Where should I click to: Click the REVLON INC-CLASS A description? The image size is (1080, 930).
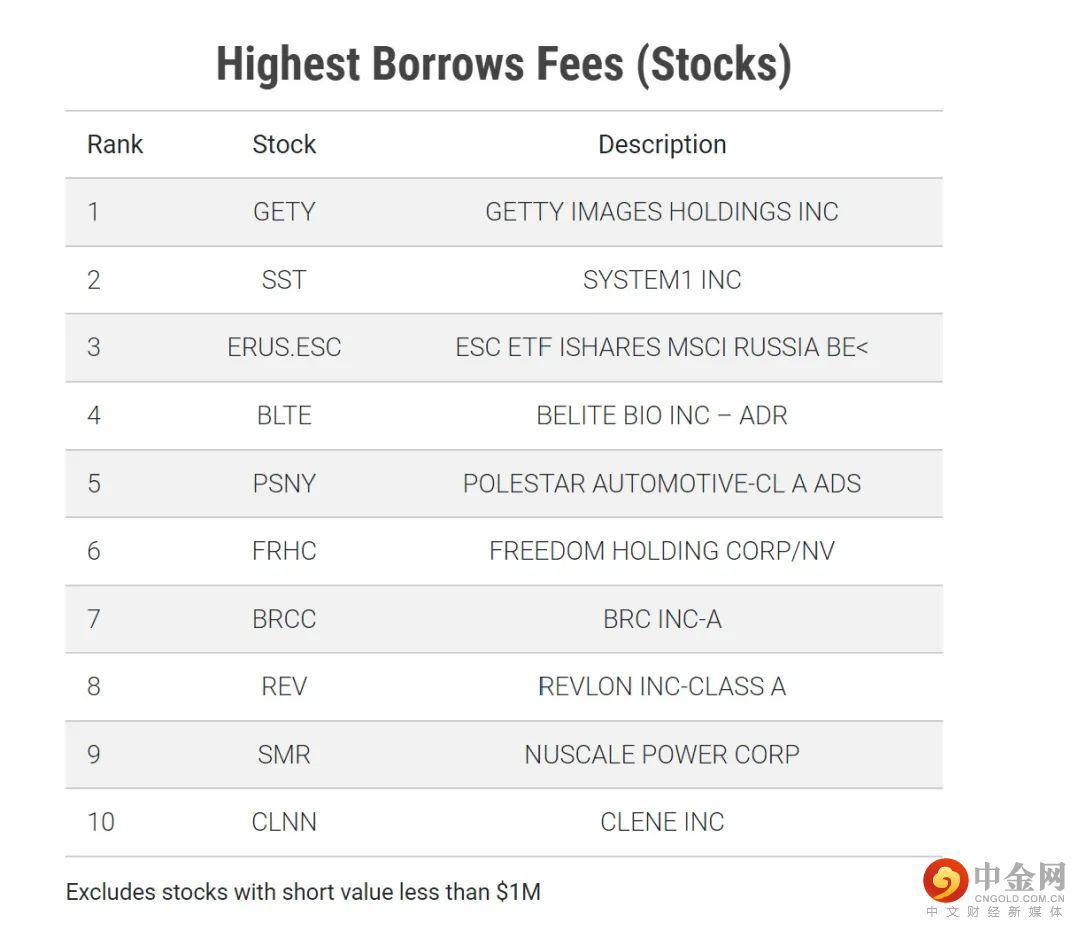point(662,686)
